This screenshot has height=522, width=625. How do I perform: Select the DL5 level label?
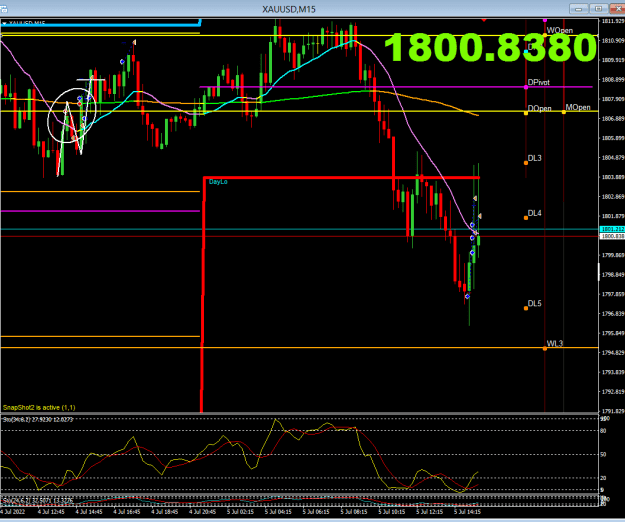pos(535,303)
